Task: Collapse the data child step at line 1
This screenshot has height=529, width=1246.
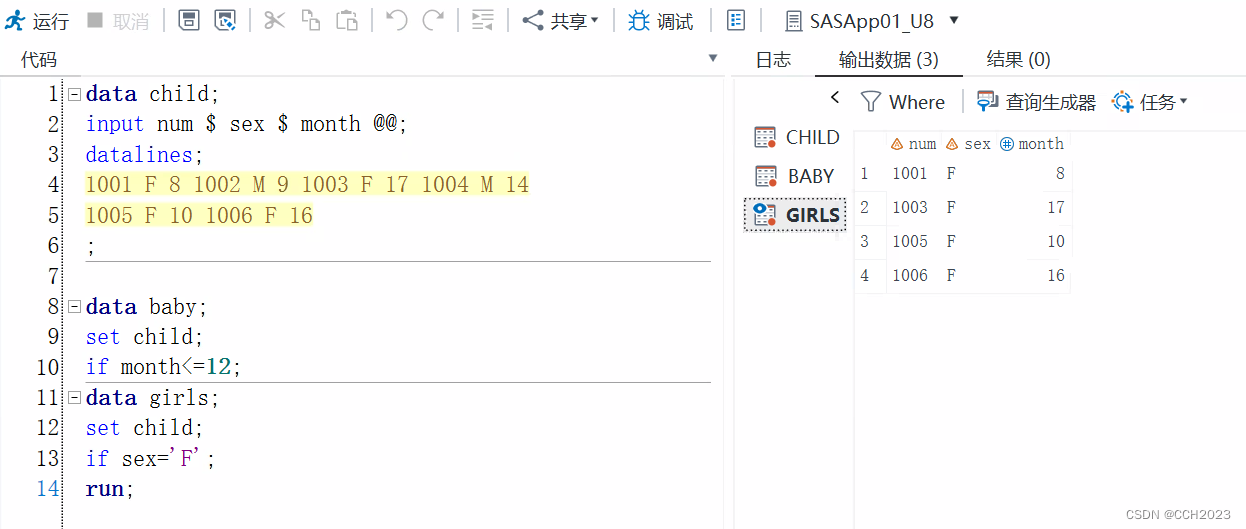Action: (x=74, y=94)
